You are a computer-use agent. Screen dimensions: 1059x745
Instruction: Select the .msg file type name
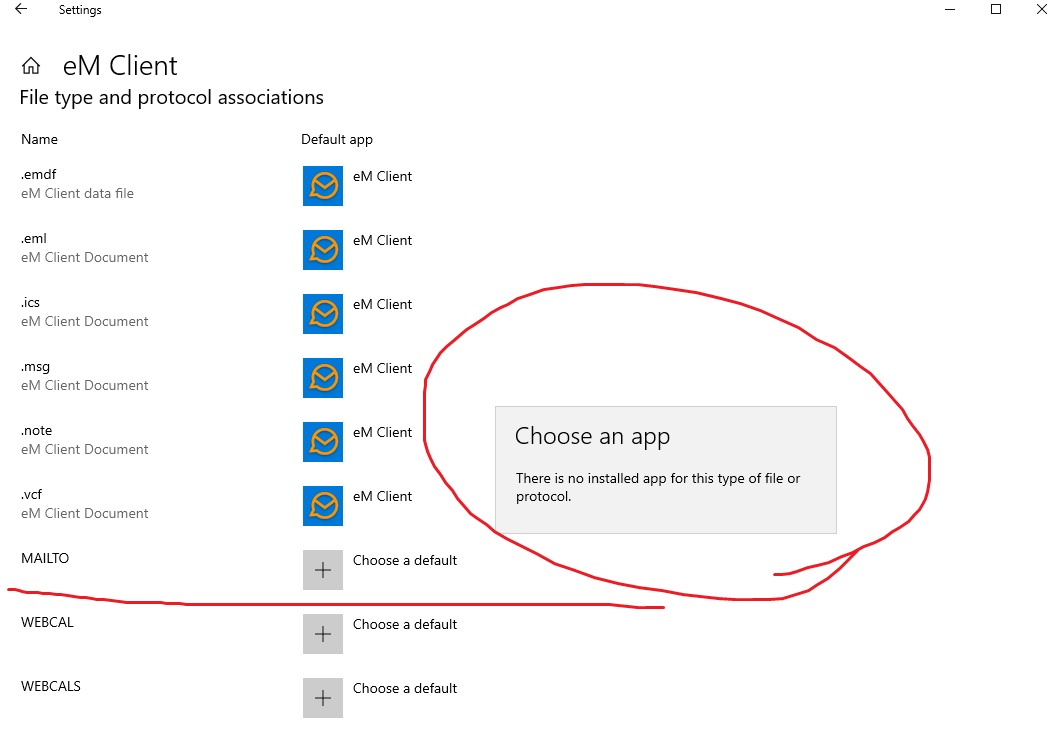(35, 367)
